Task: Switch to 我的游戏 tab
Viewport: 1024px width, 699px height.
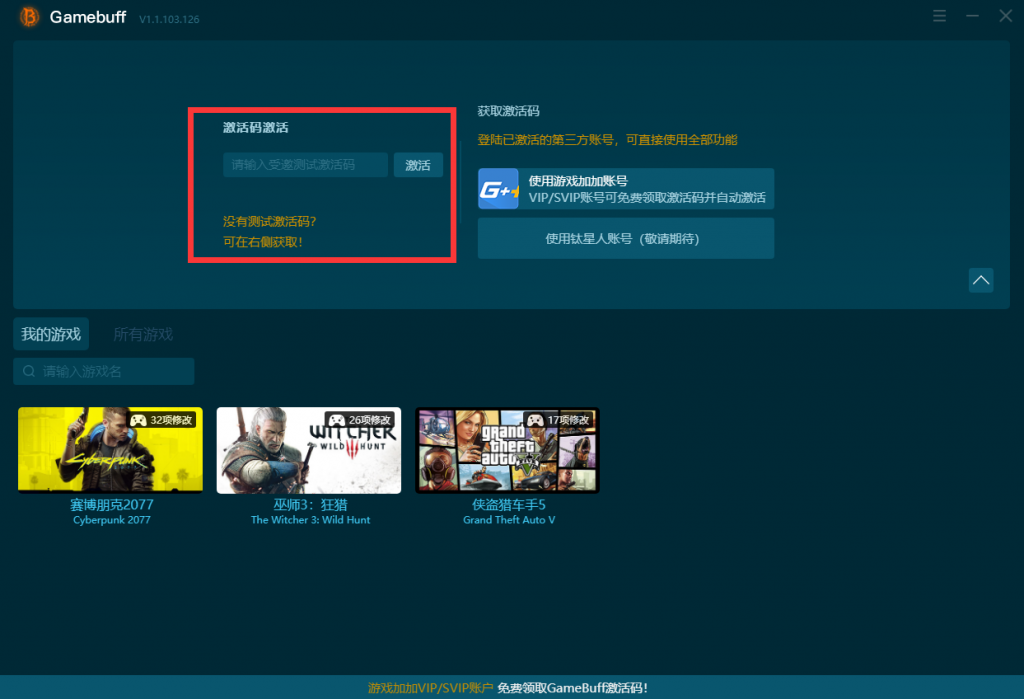Action: [x=51, y=334]
